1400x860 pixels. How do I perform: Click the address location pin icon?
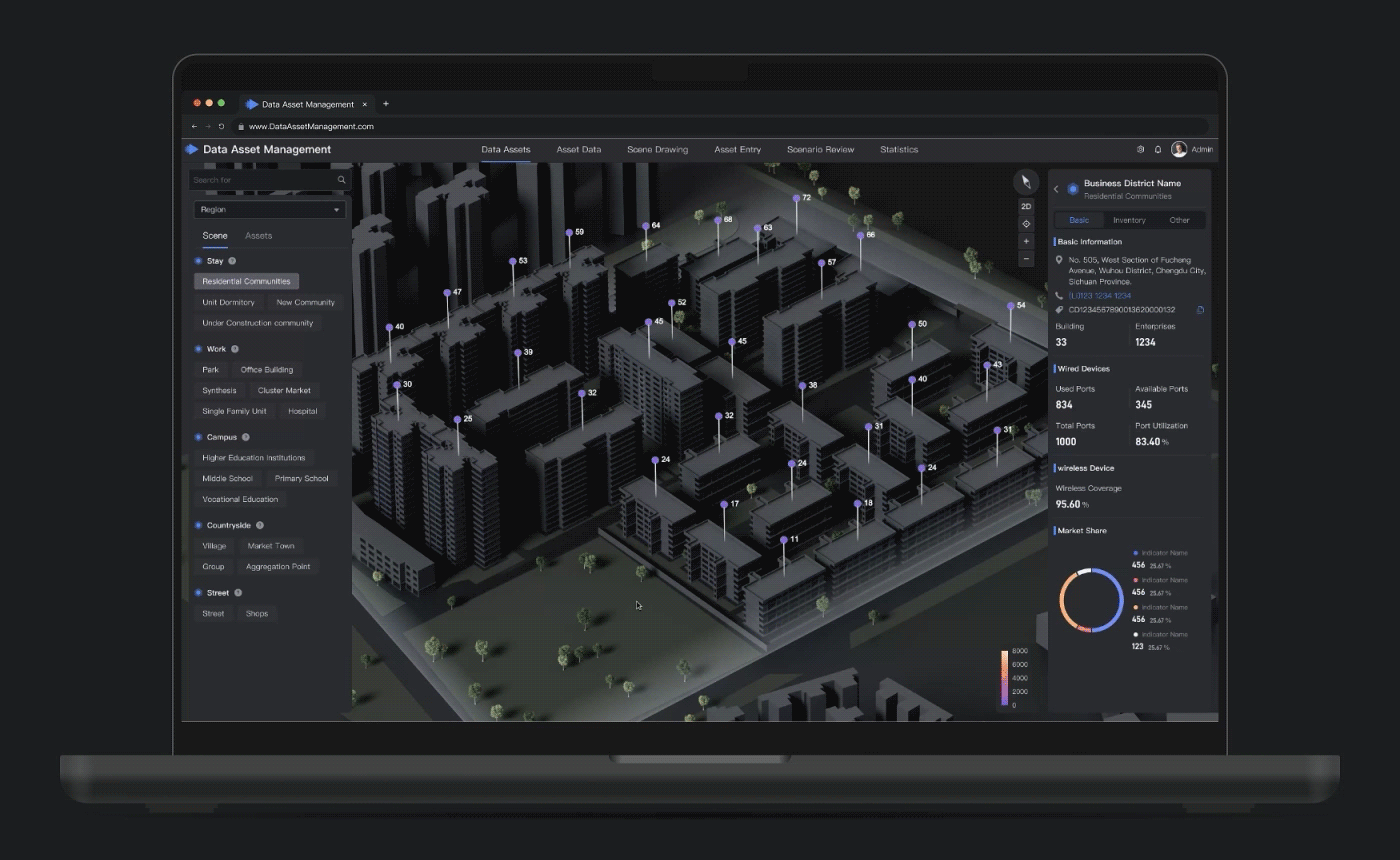point(1059,260)
